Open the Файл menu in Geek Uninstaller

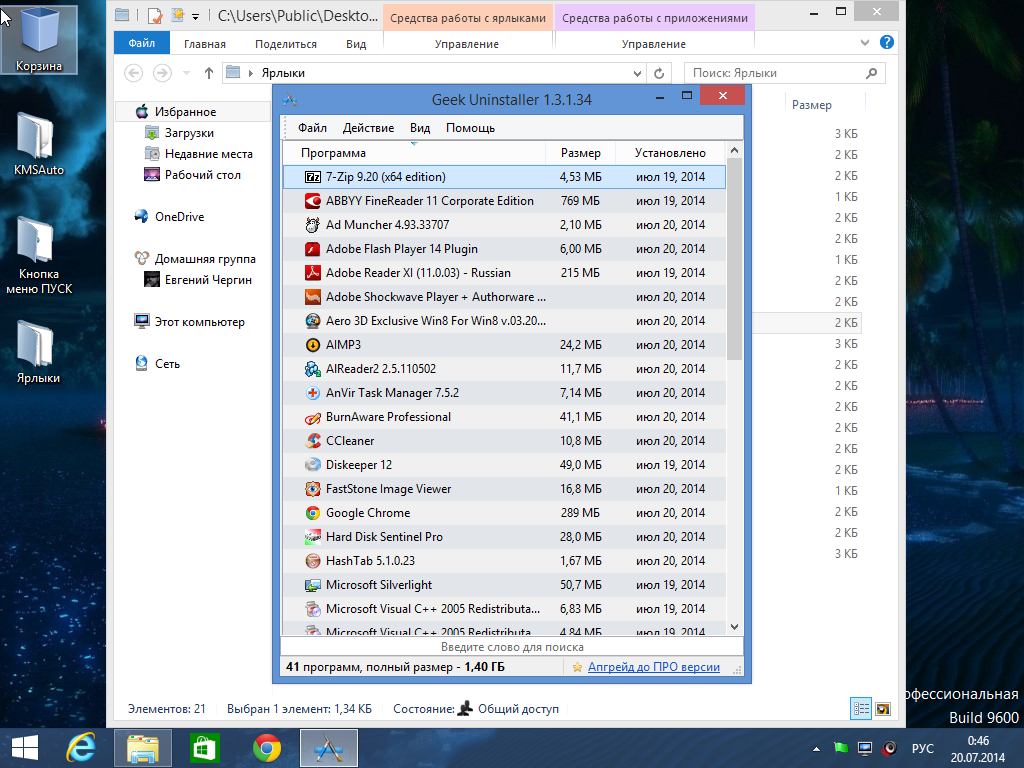(312, 128)
